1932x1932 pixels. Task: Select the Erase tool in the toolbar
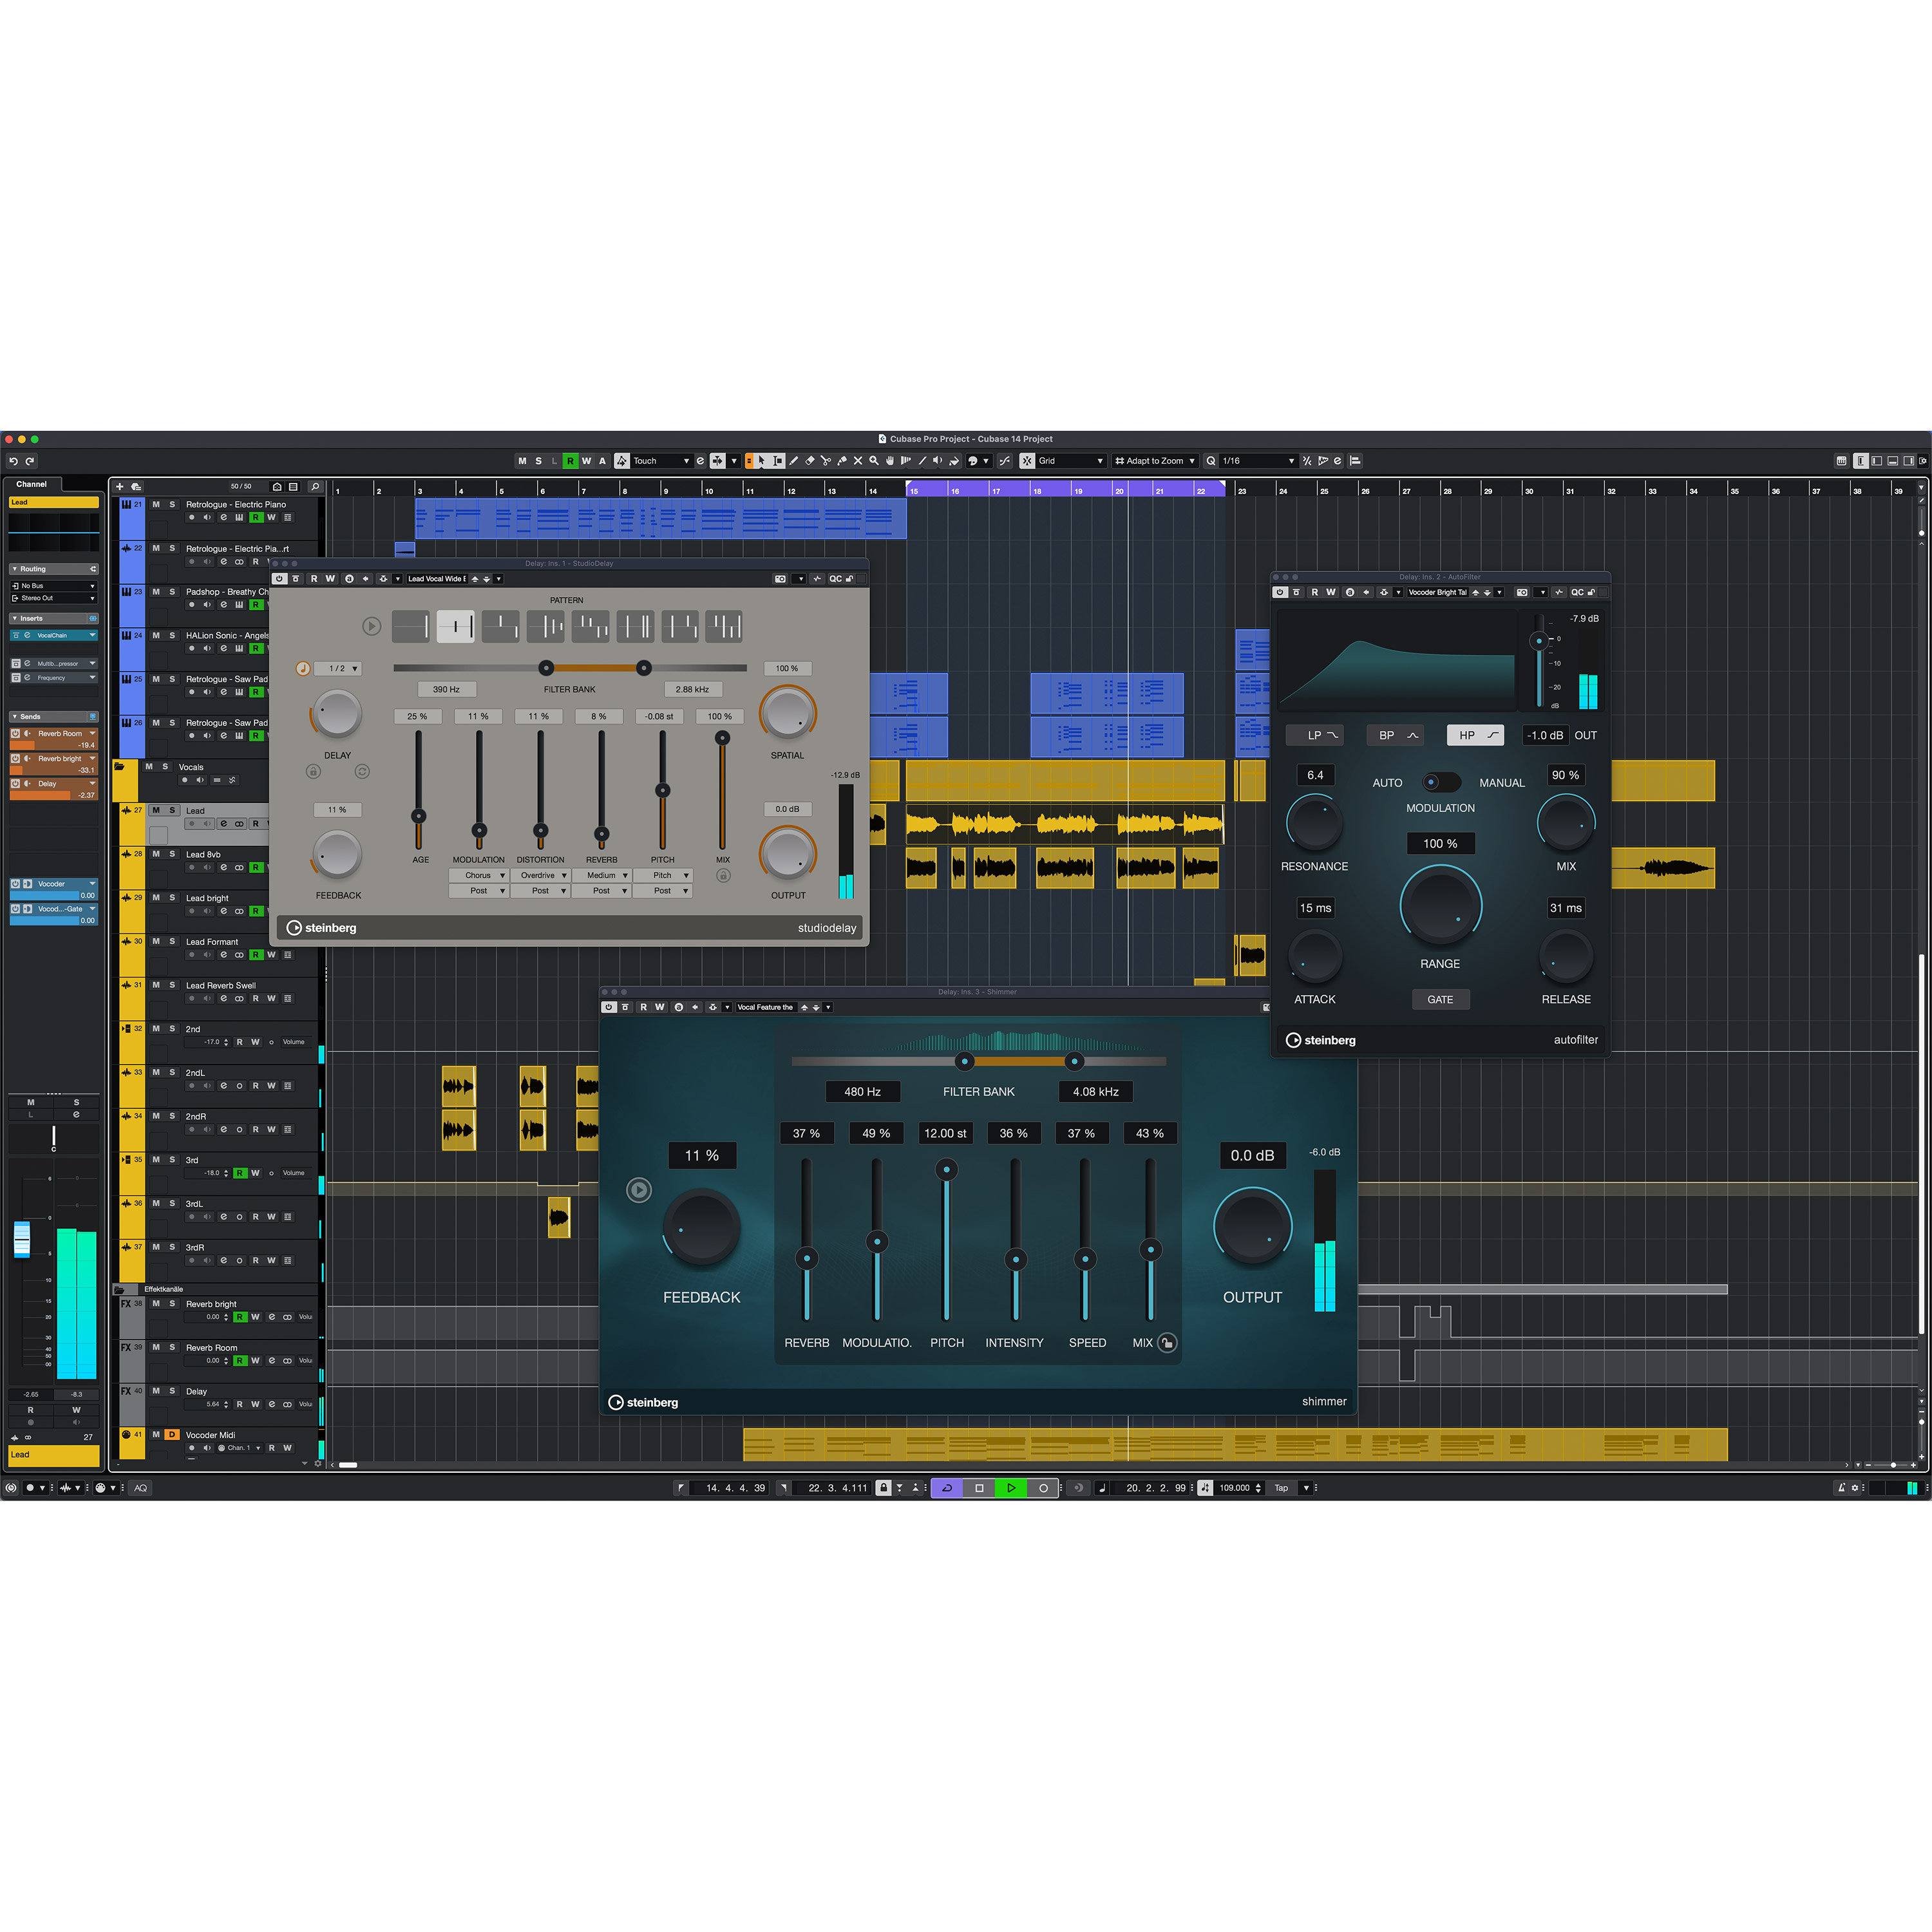(810, 461)
